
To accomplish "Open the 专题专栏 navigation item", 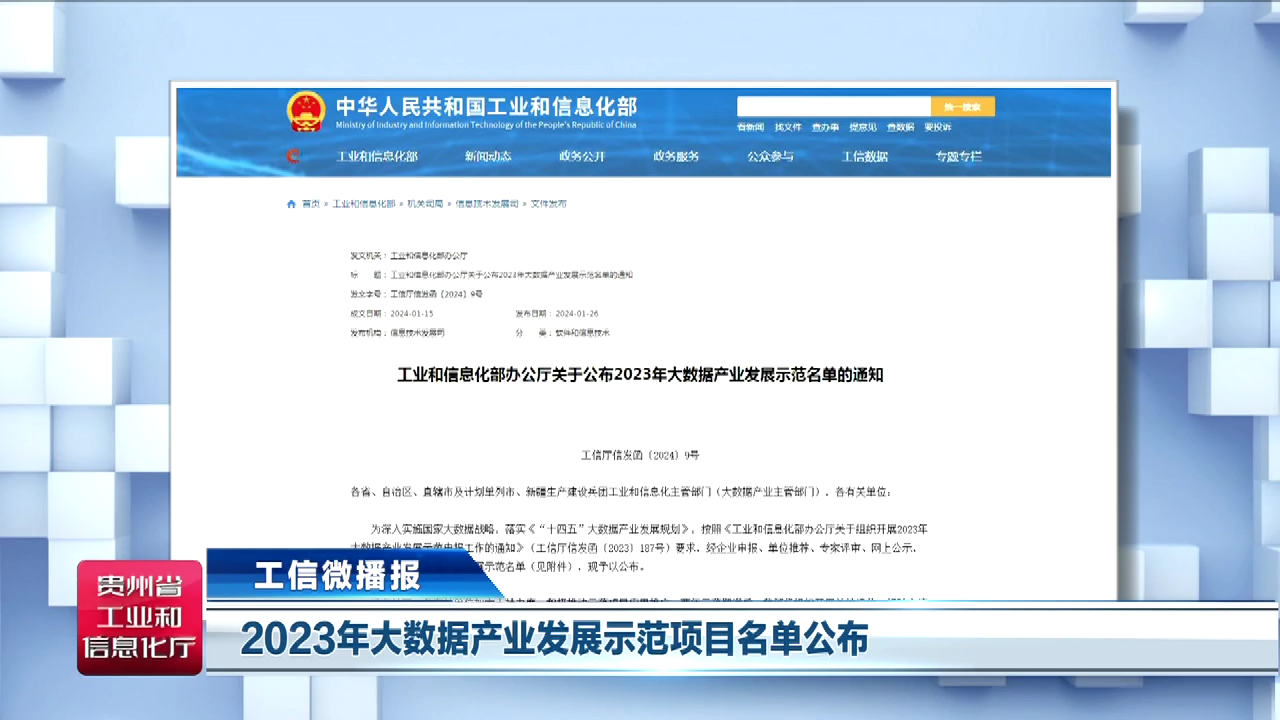I will [x=958, y=157].
